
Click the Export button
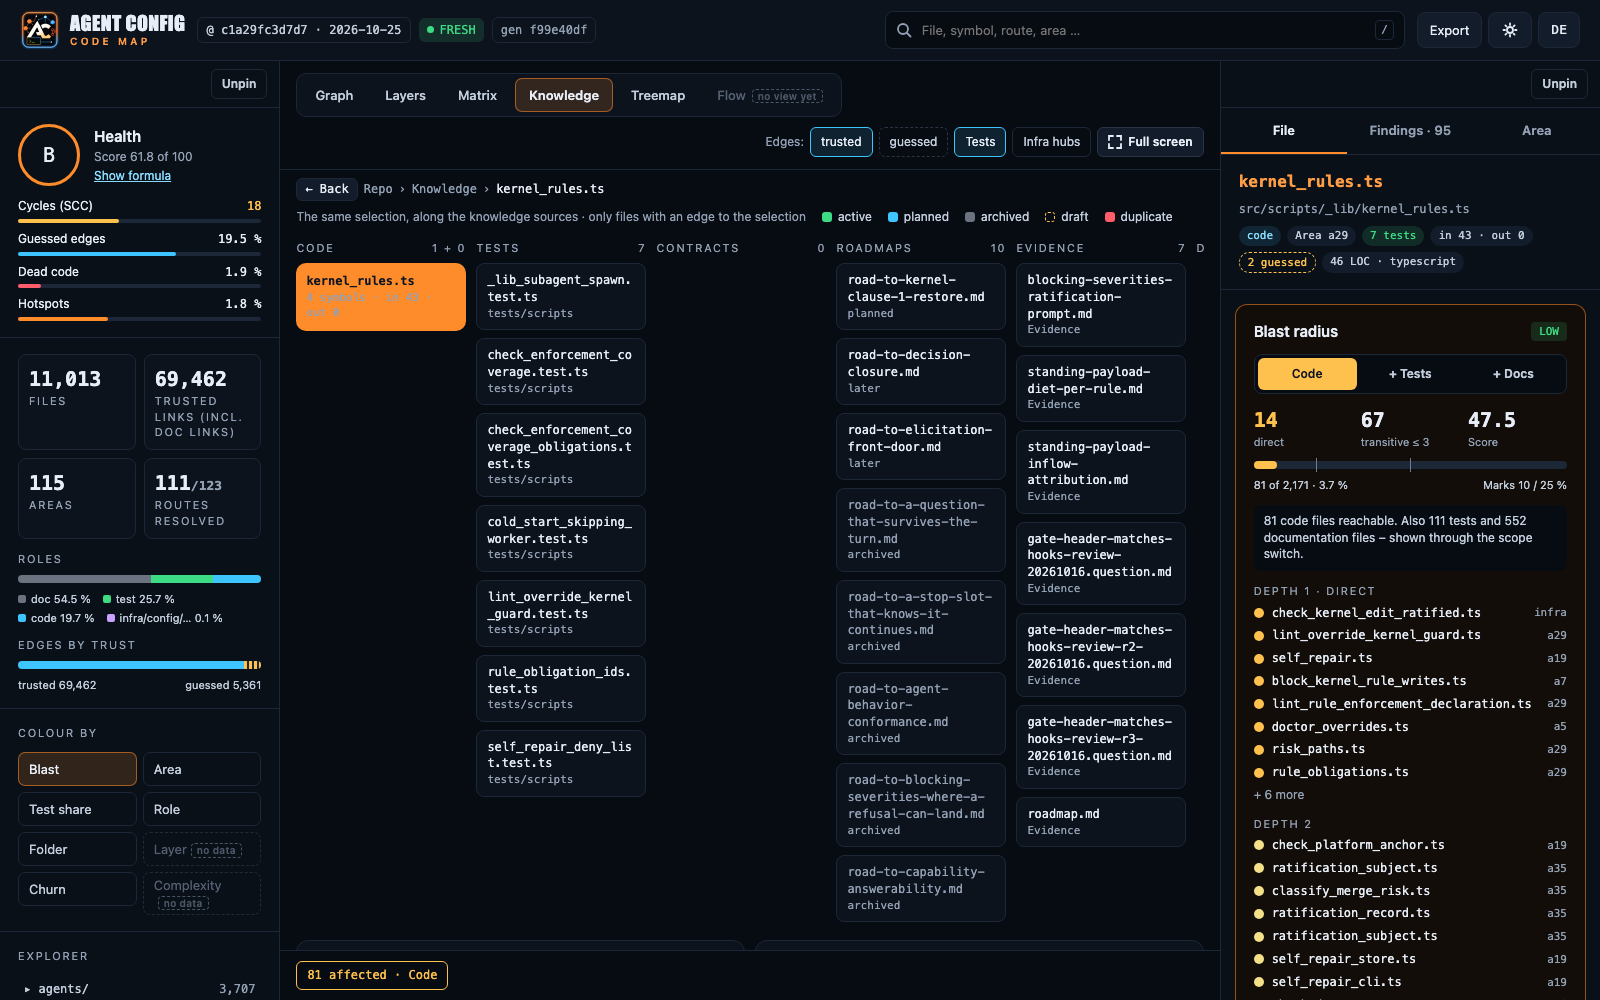click(x=1449, y=30)
